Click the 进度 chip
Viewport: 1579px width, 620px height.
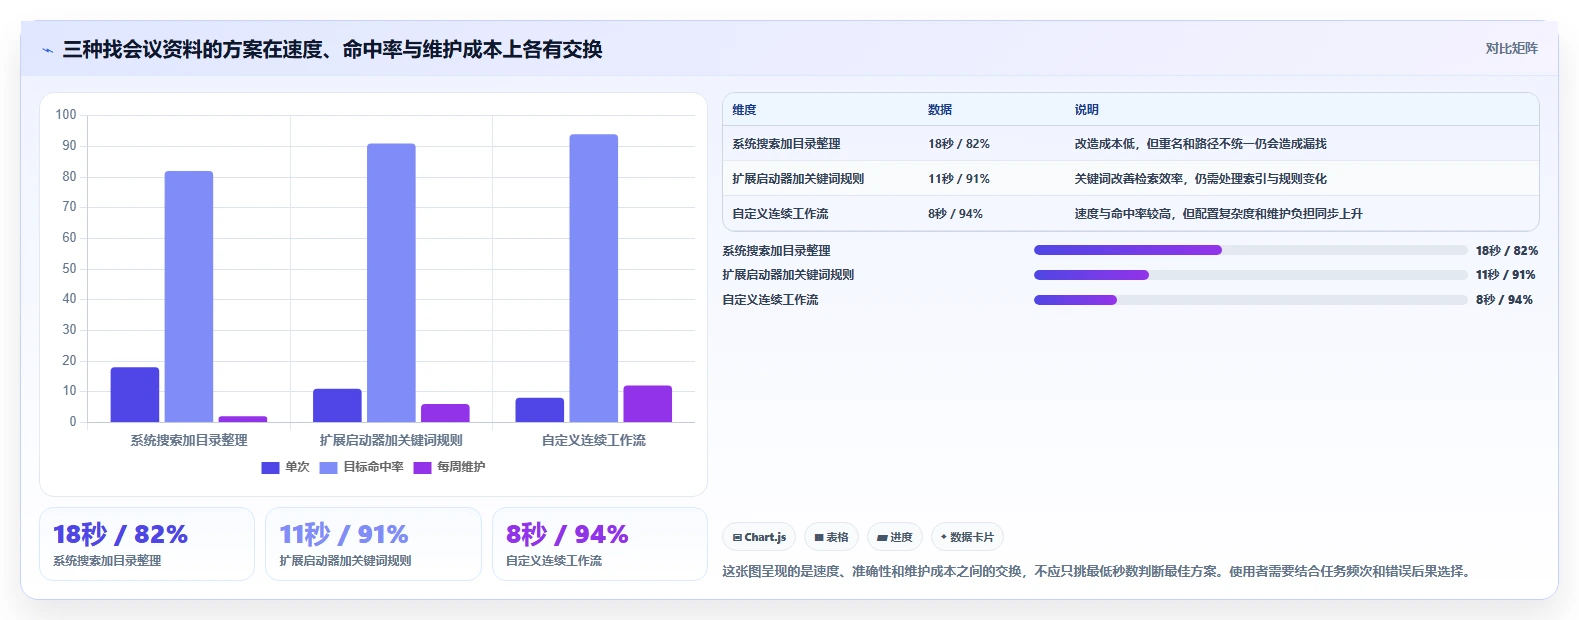894,537
